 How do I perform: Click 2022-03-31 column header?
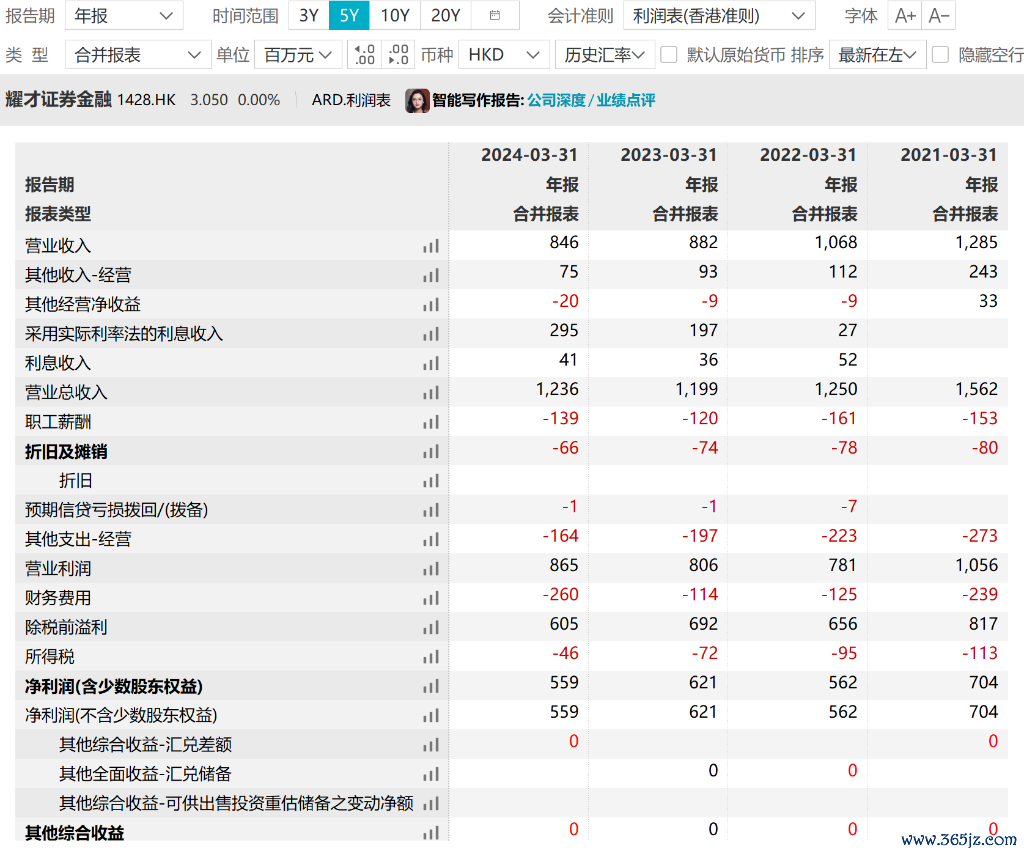(x=808, y=155)
